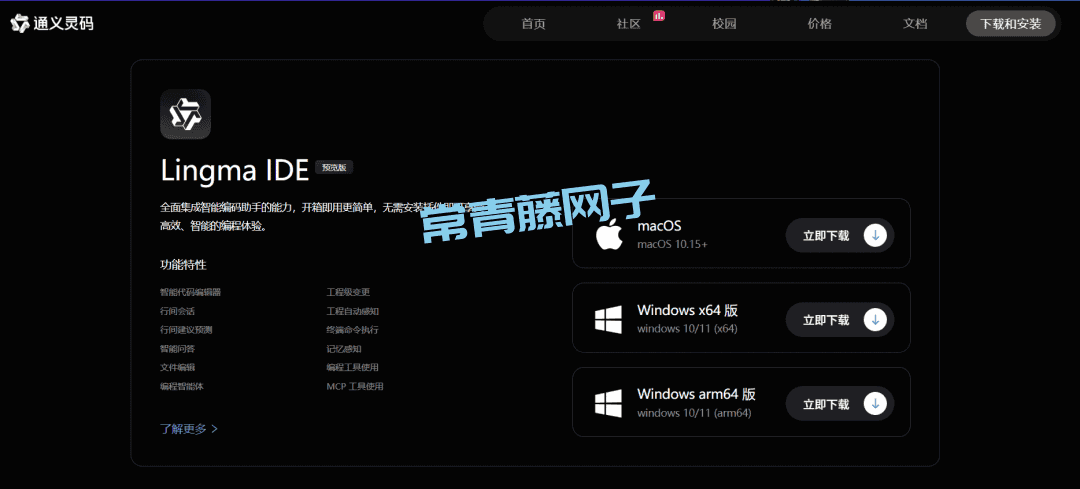Click the 通义灵码 logo in header
Viewport: 1080px width, 489px height.
(52, 23)
